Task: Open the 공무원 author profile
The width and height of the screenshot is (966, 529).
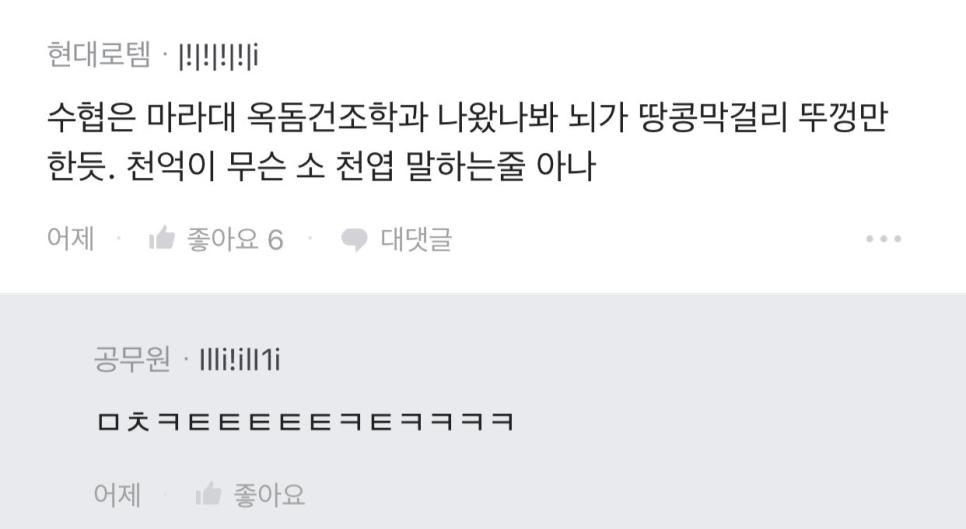Action: coord(132,359)
